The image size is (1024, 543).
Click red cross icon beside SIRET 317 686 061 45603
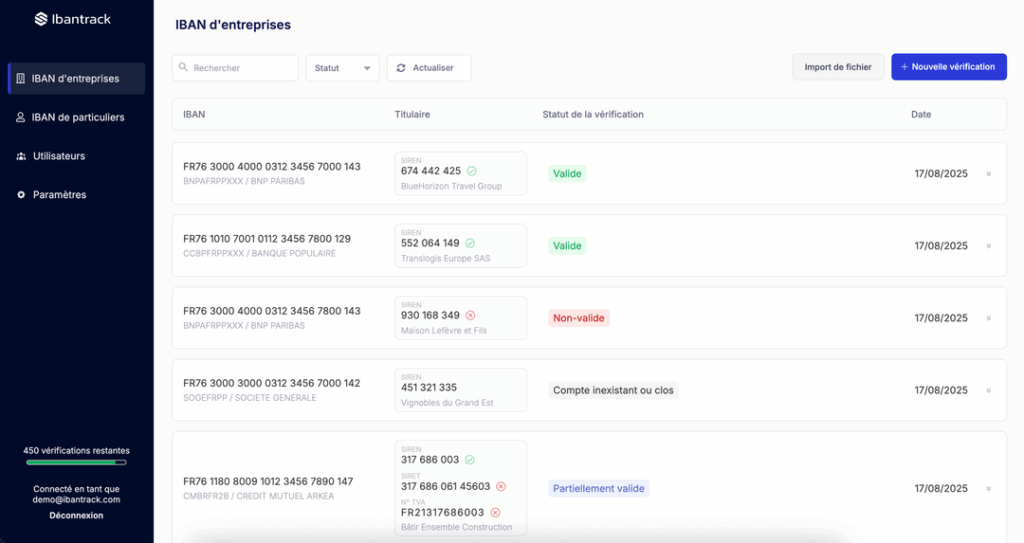coord(501,486)
